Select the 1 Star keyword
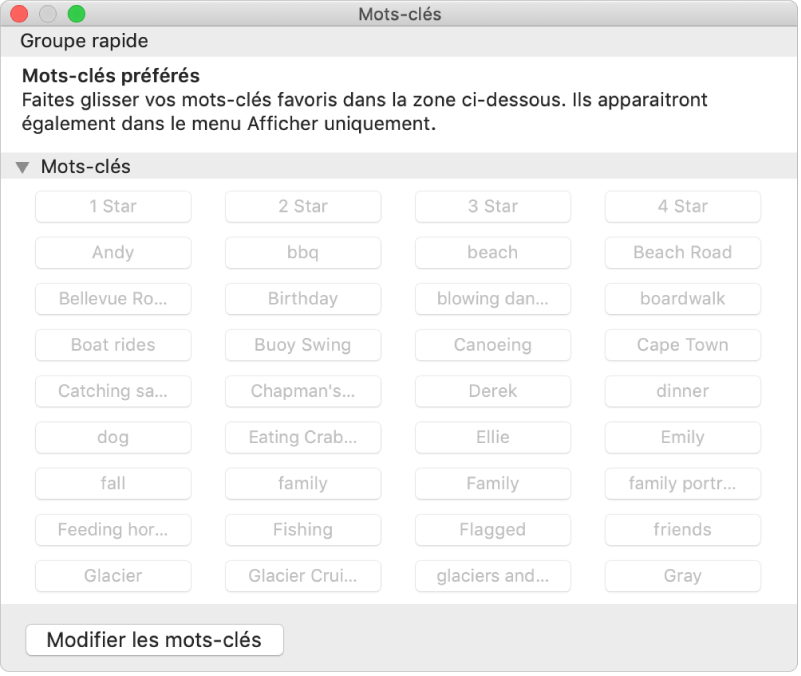Viewport: 801px width, 676px height. click(x=112, y=206)
